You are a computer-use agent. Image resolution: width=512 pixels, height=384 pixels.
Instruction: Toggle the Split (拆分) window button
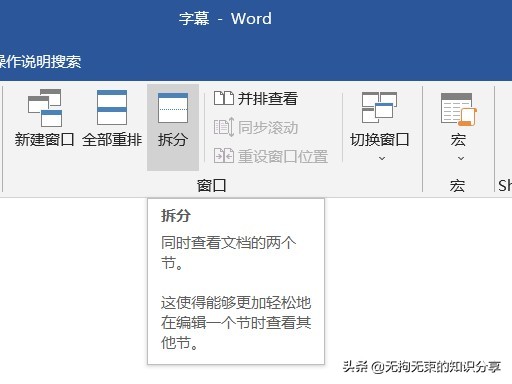point(173,127)
